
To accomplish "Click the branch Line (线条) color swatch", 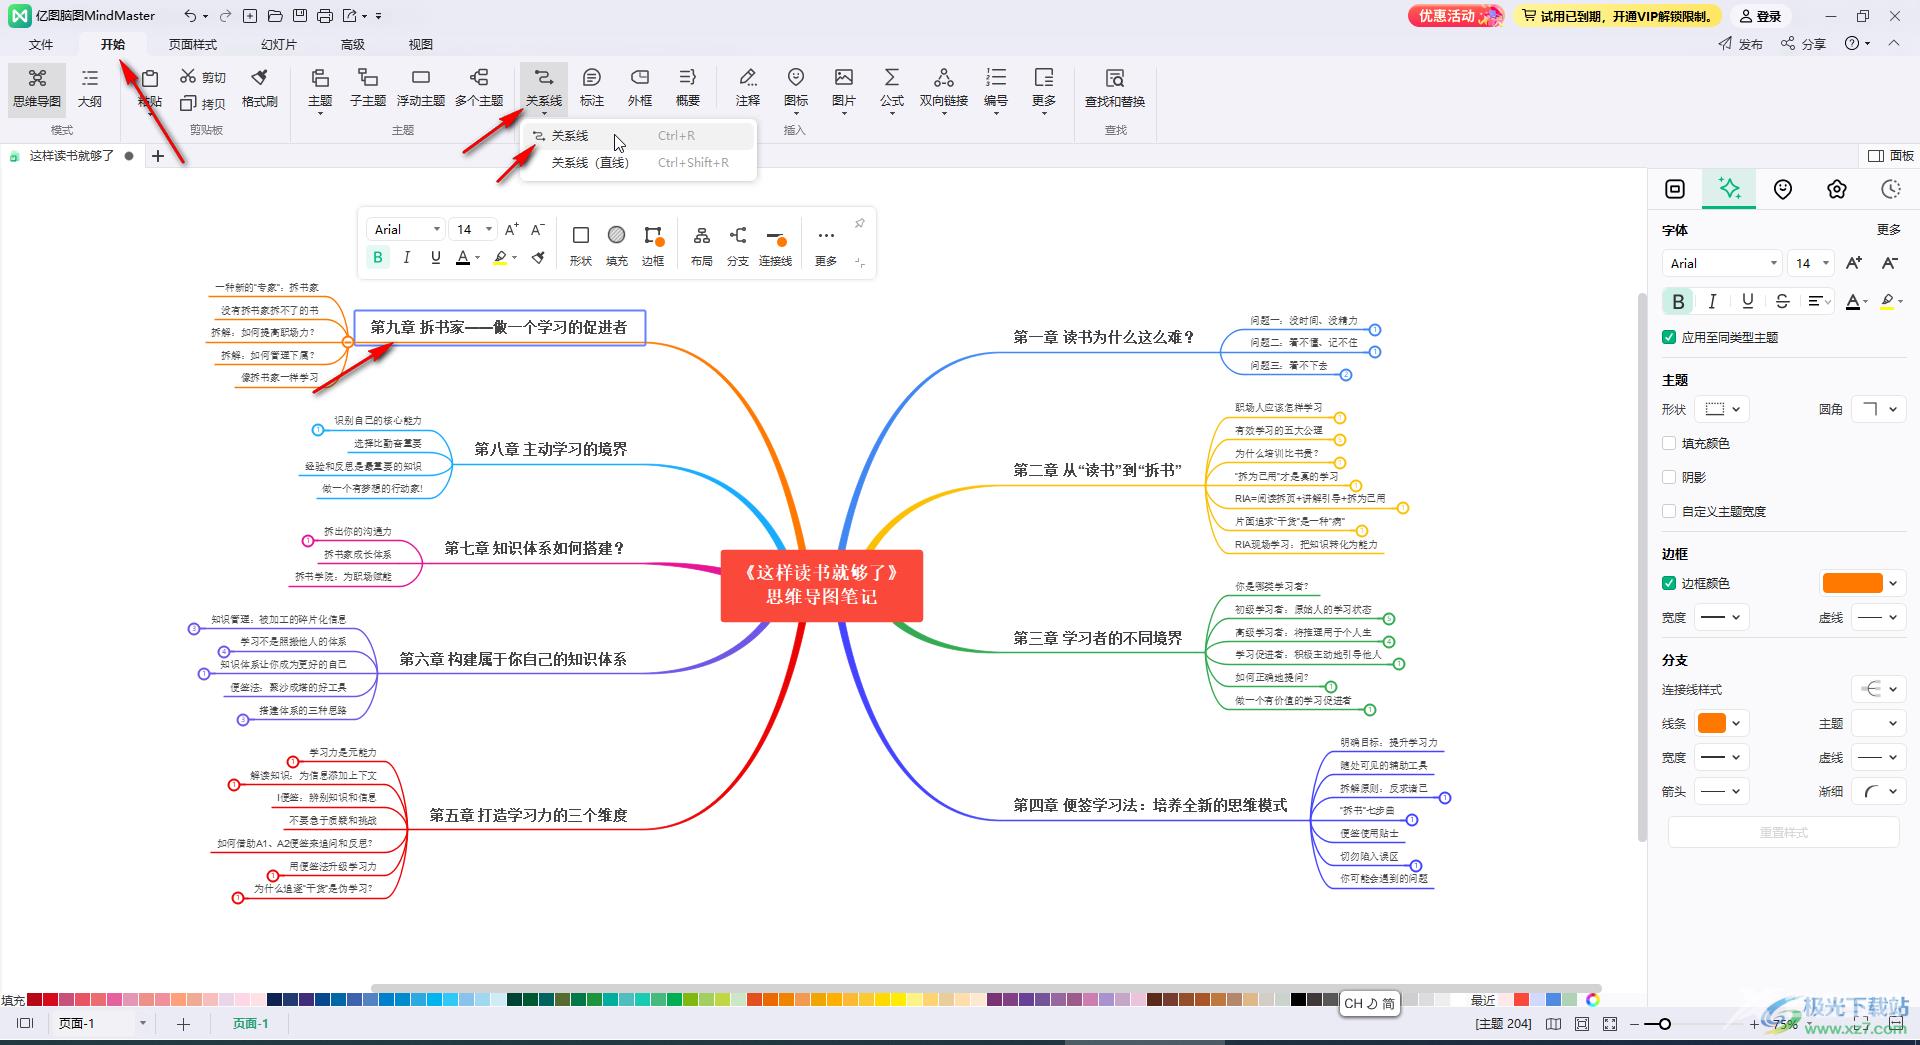I will [1712, 723].
